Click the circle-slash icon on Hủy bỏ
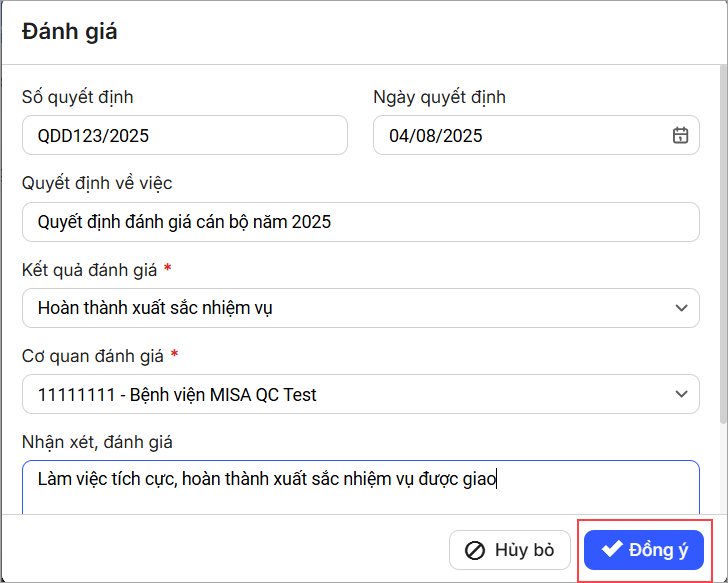Image resolution: width=728 pixels, height=583 pixels. 476,550
